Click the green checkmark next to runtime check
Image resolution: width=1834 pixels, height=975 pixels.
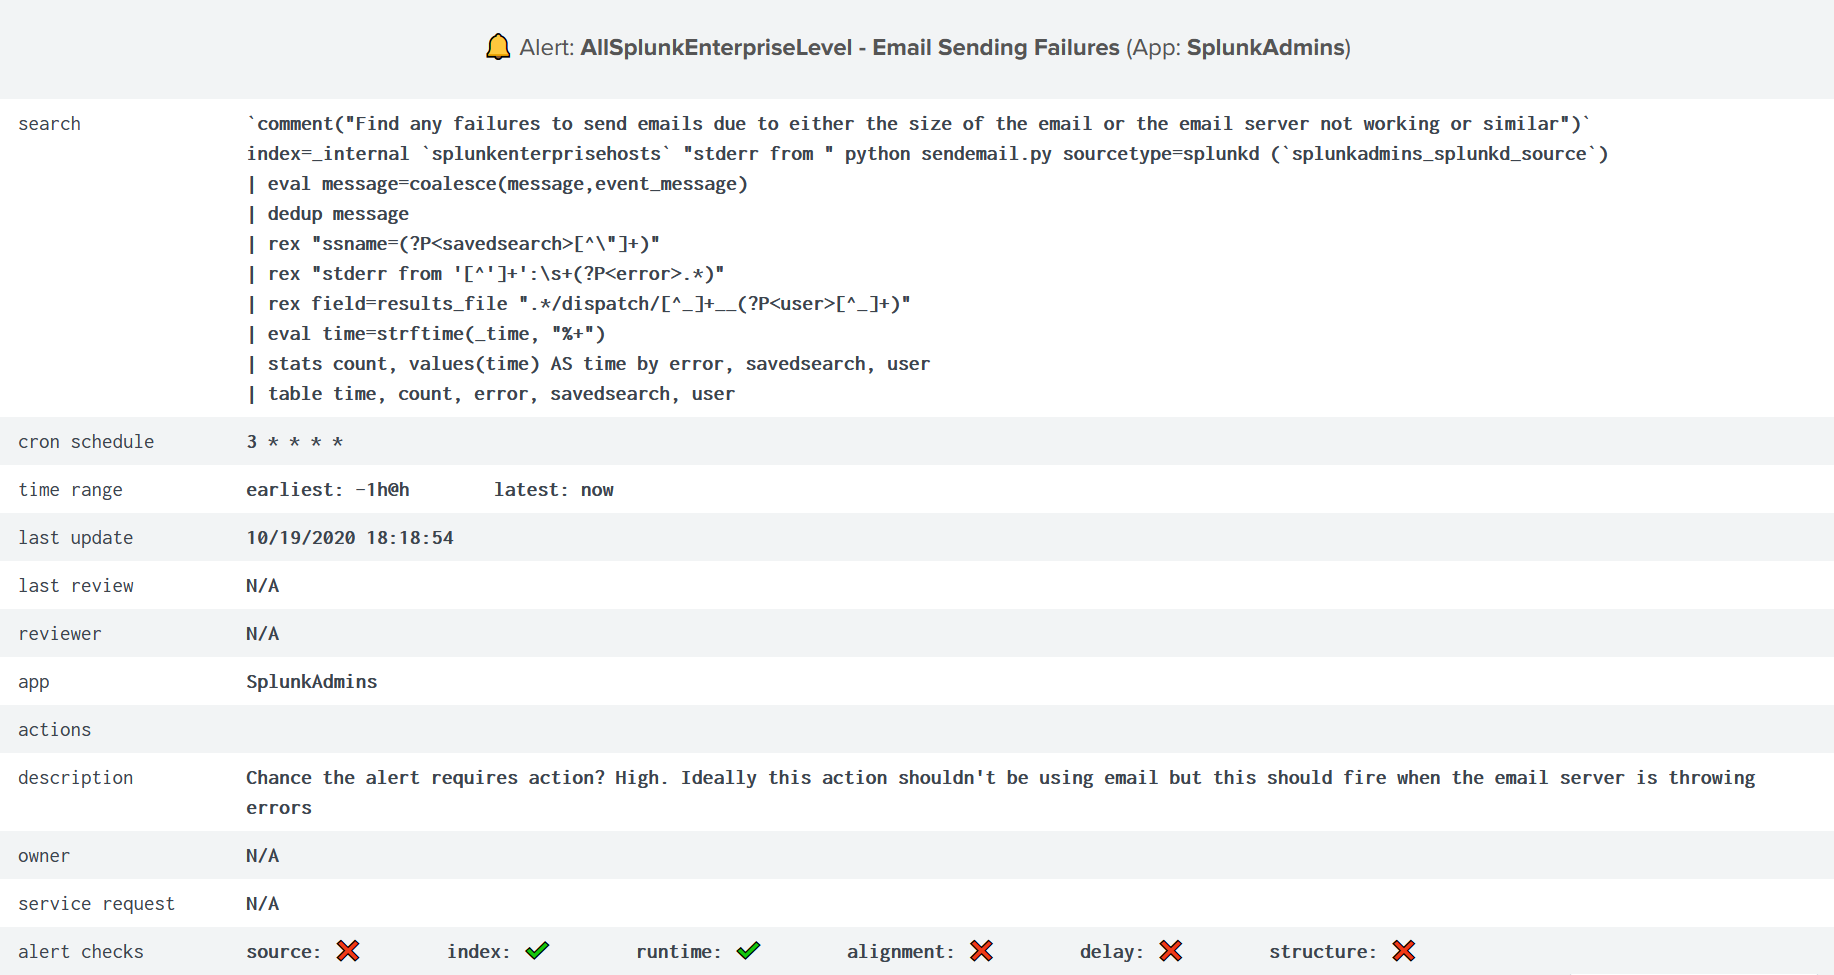[748, 951]
